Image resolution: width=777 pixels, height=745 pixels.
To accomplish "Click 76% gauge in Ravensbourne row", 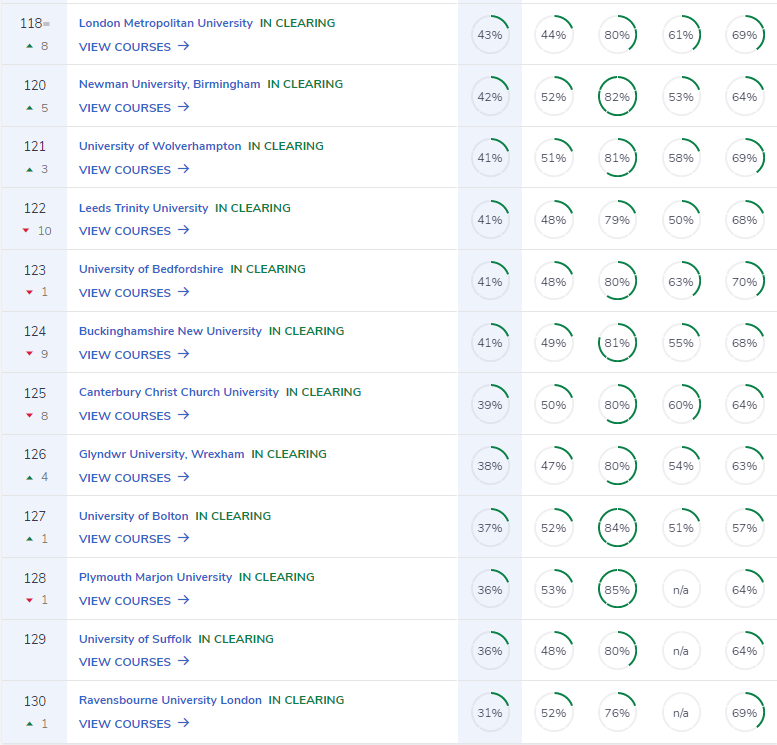I will pos(617,712).
